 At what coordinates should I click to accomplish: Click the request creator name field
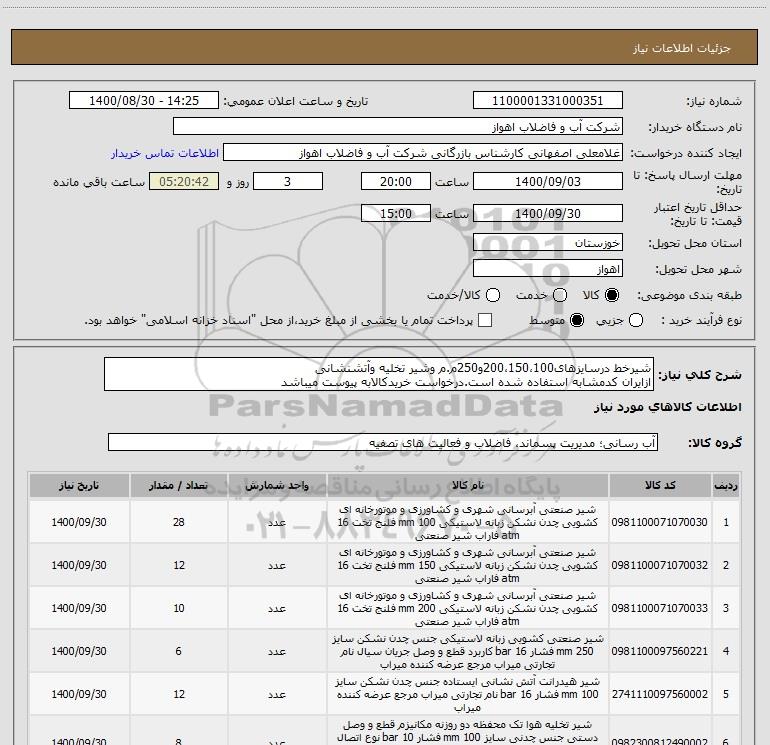[x=423, y=153]
